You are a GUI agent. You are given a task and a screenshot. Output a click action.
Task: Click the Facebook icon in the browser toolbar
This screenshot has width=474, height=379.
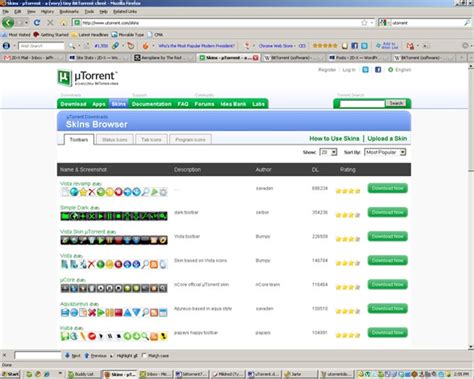[355, 46]
